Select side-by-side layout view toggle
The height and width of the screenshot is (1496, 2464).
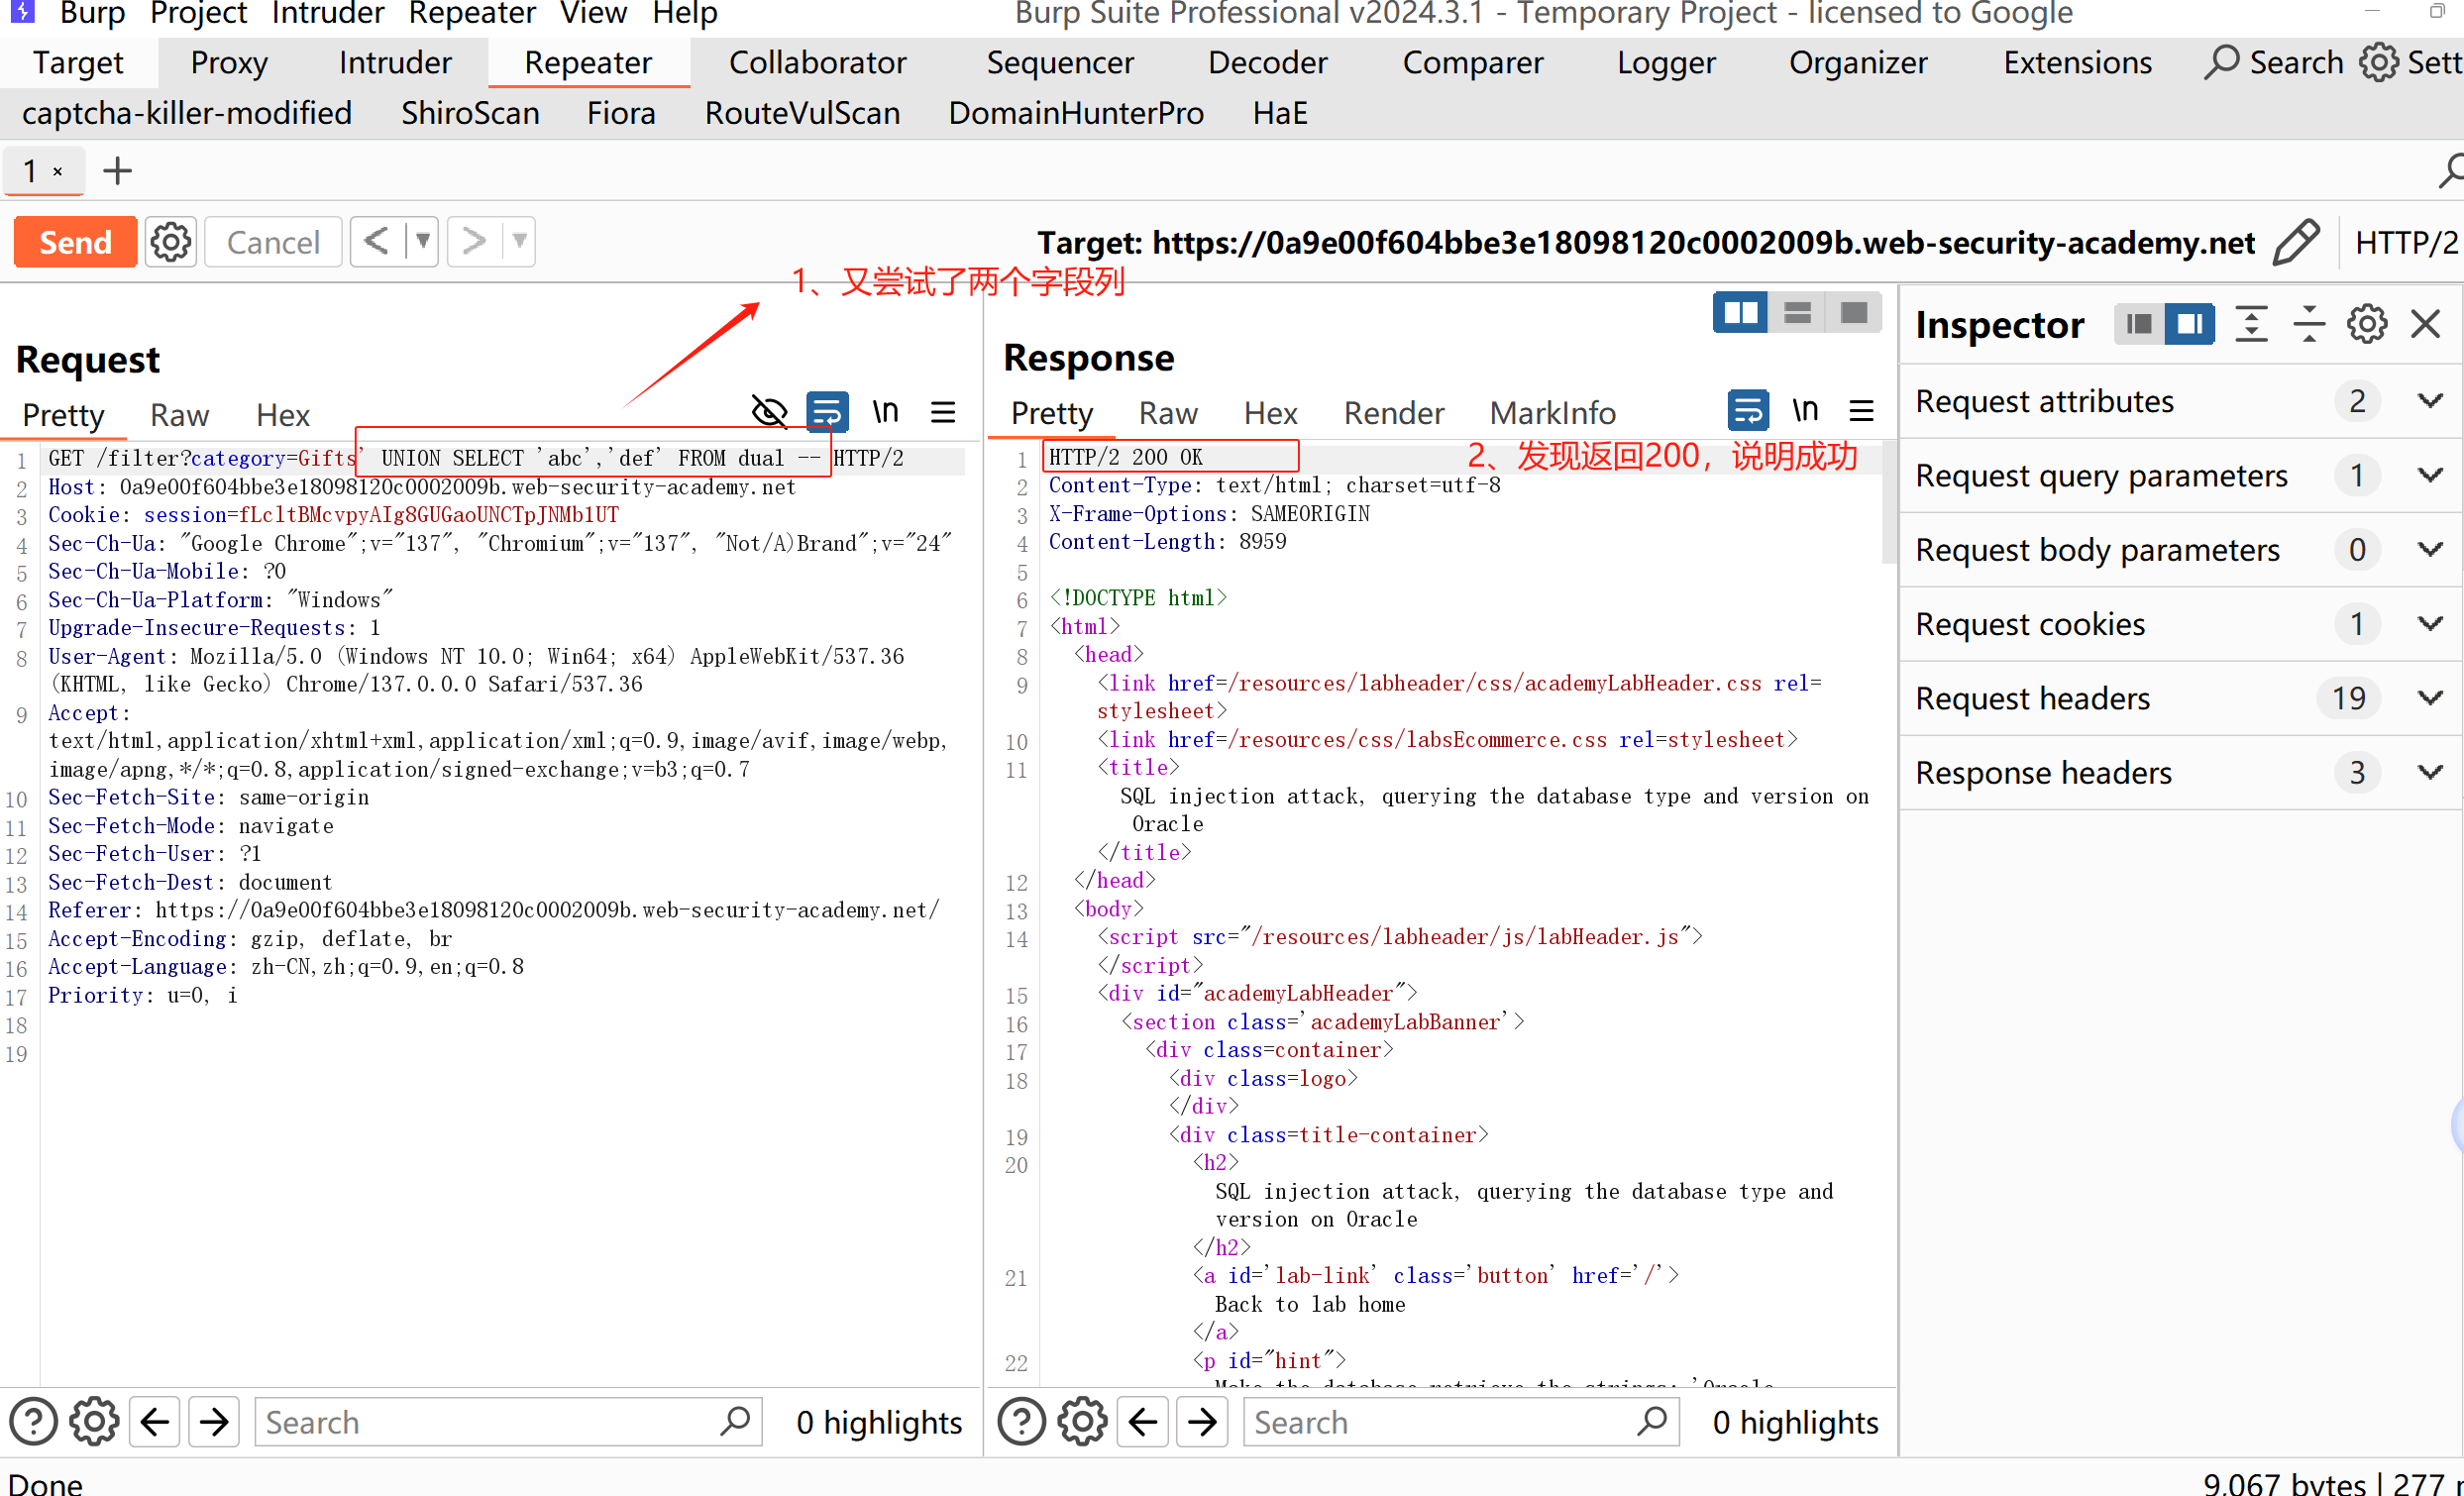point(1740,314)
